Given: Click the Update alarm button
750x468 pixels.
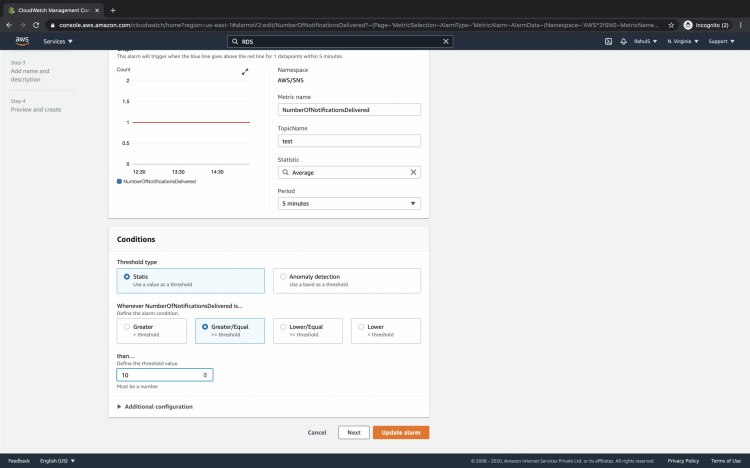Looking at the screenshot, I should [401, 432].
